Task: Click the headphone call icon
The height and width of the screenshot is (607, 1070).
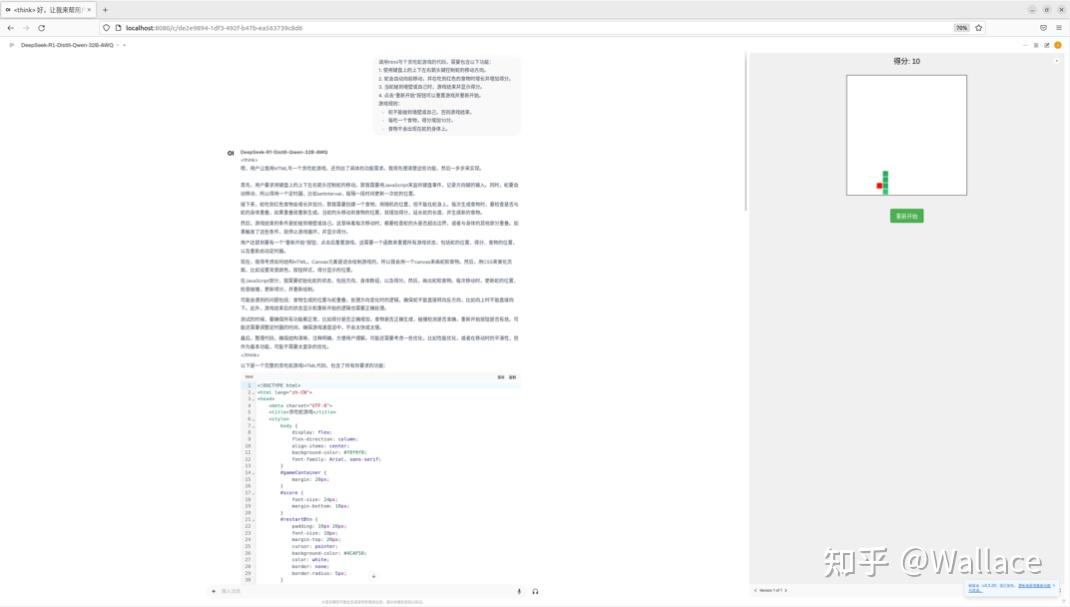Action: 535,591
